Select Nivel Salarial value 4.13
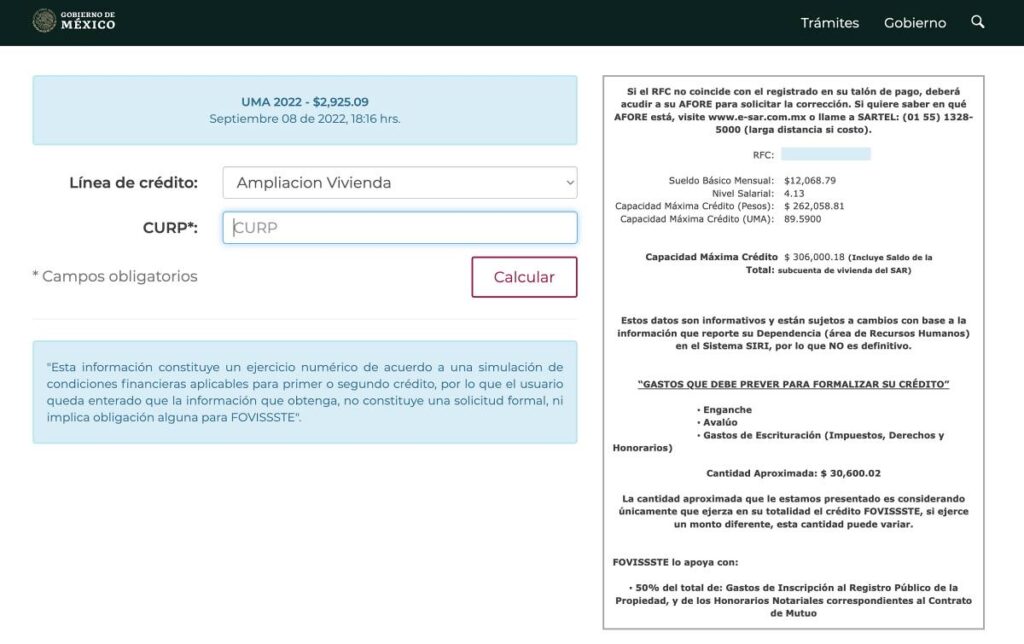The height and width of the screenshot is (644, 1024). (794, 193)
